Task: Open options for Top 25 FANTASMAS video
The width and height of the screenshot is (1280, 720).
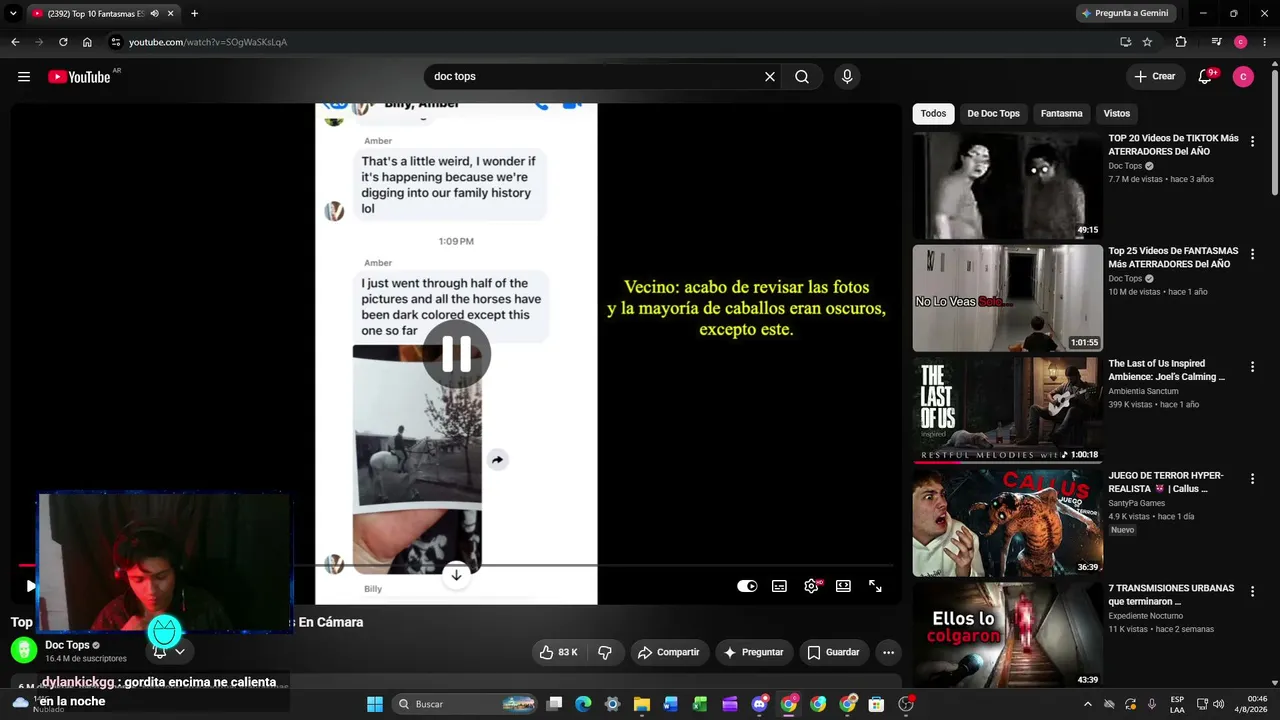Action: (x=1252, y=255)
